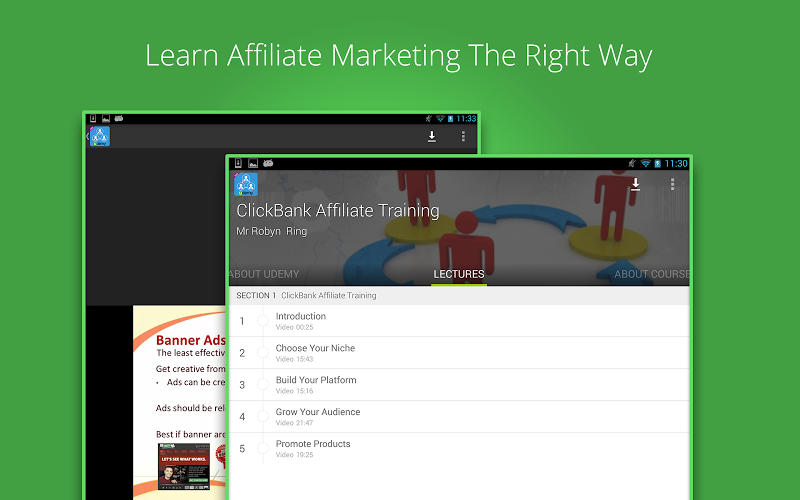Tap Video 21:47 duration label
The image size is (800, 500).
pyautogui.click(x=294, y=423)
